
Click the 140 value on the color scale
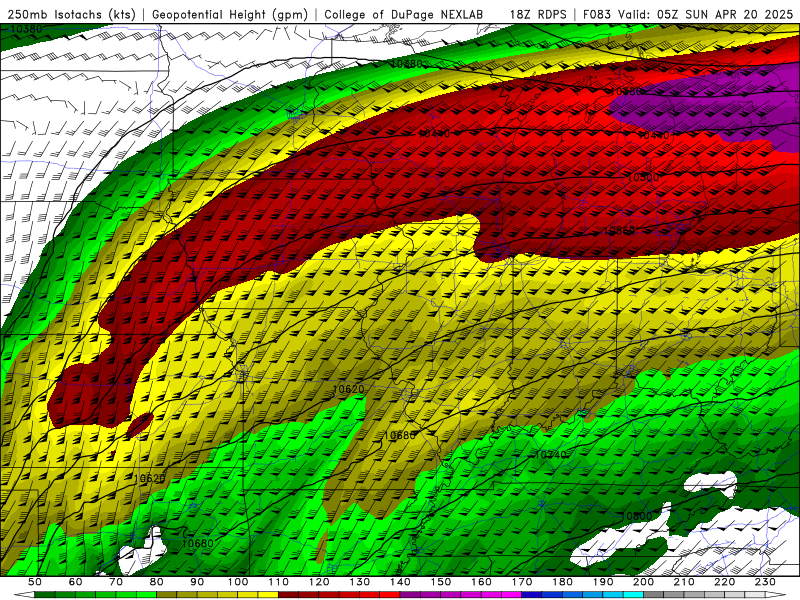tap(401, 582)
